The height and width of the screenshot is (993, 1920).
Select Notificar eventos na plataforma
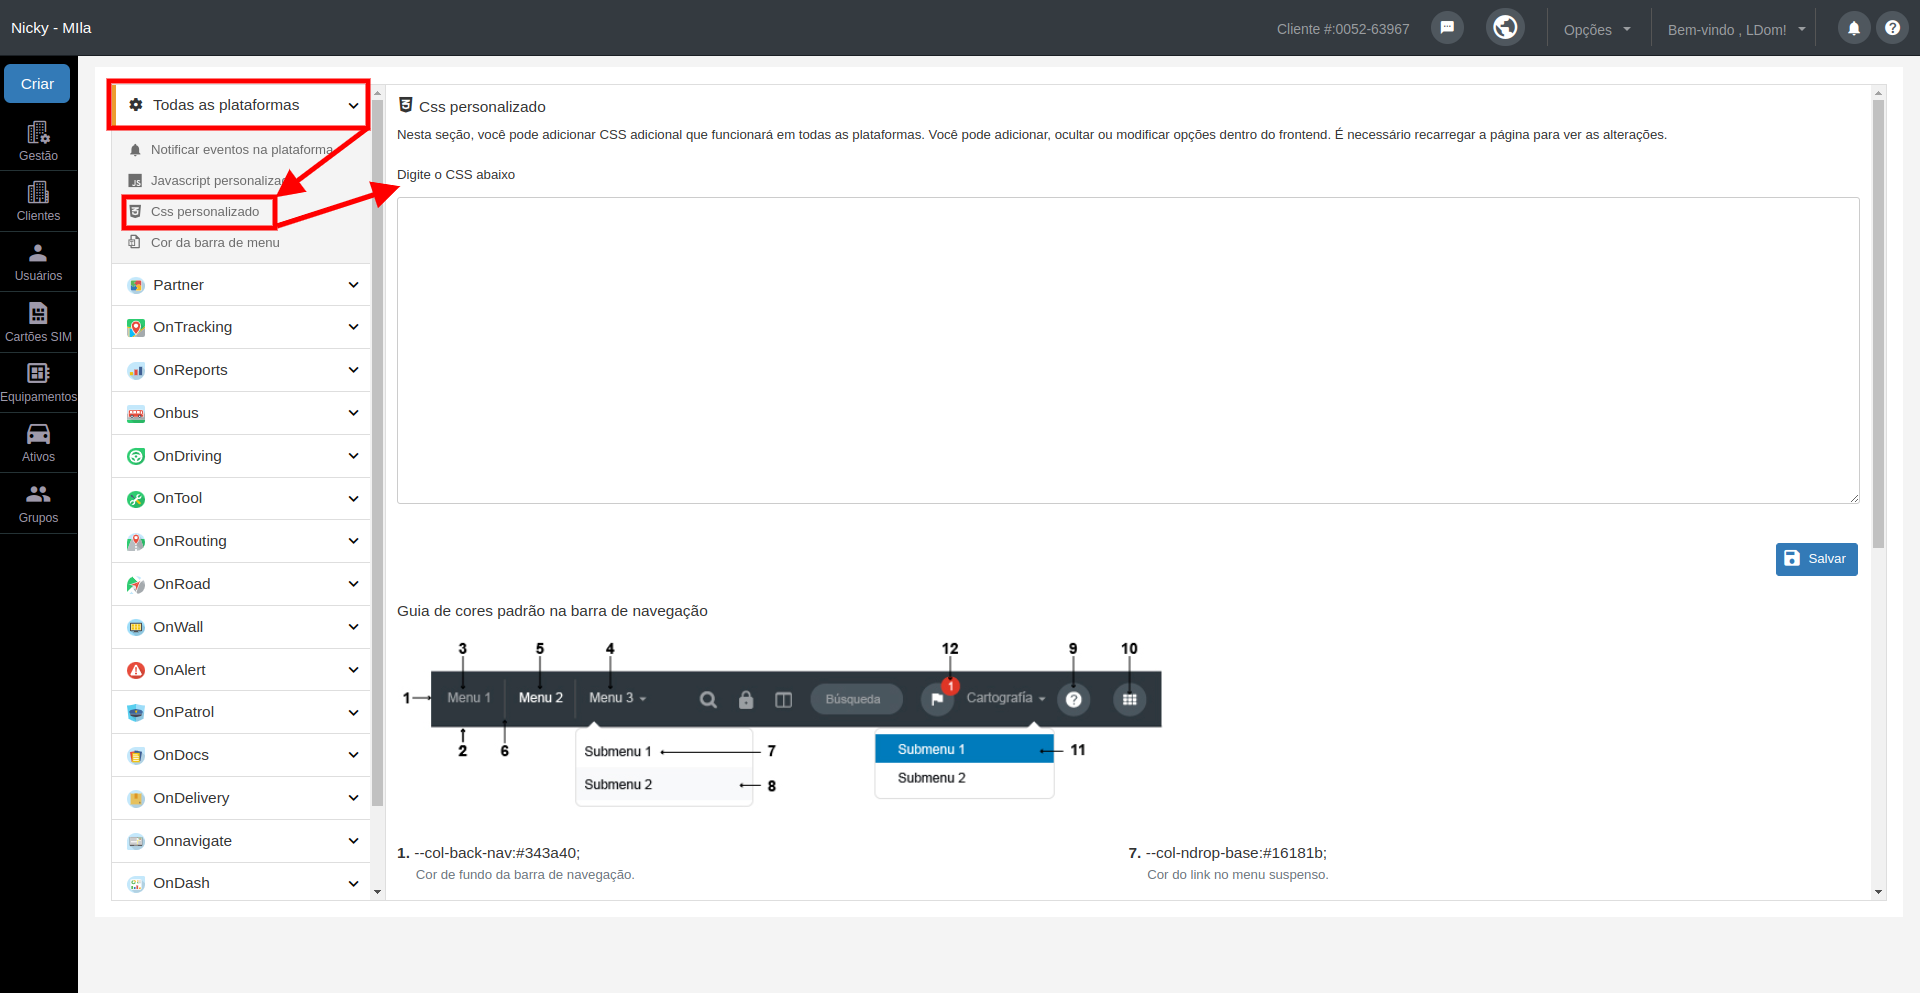pyautogui.click(x=241, y=150)
